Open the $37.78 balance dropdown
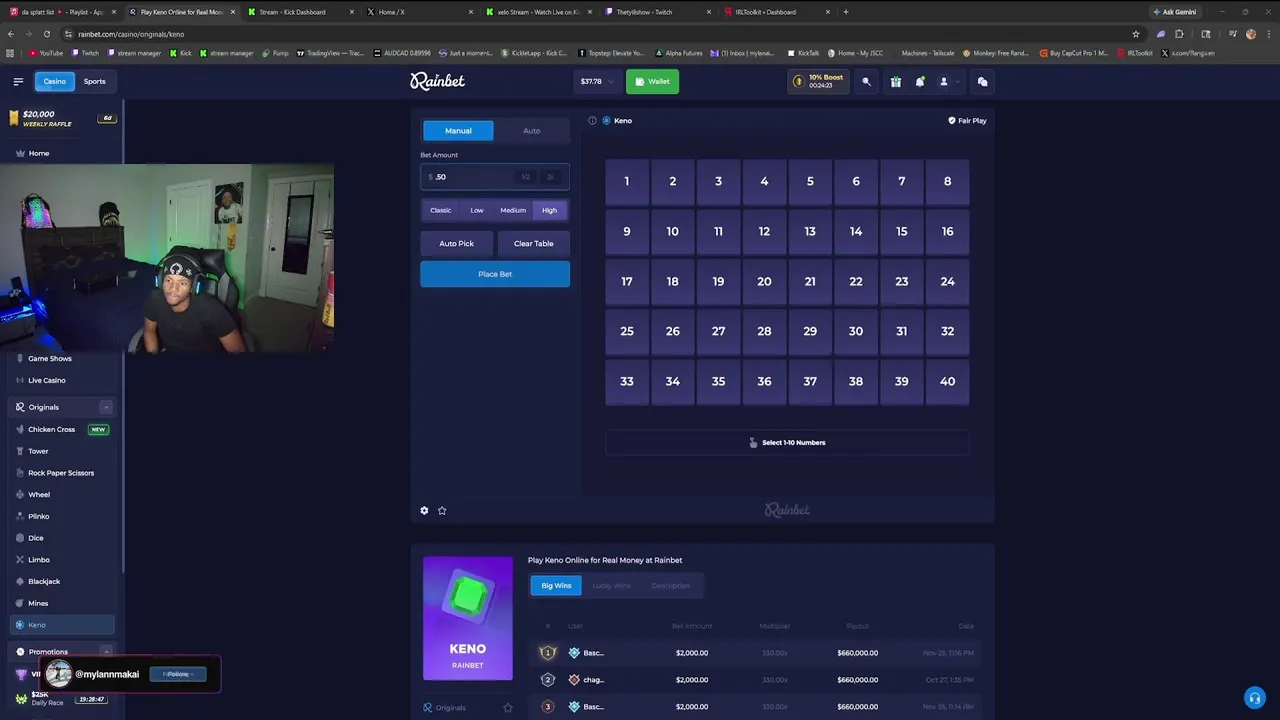The height and width of the screenshot is (720, 1280). [x=597, y=82]
